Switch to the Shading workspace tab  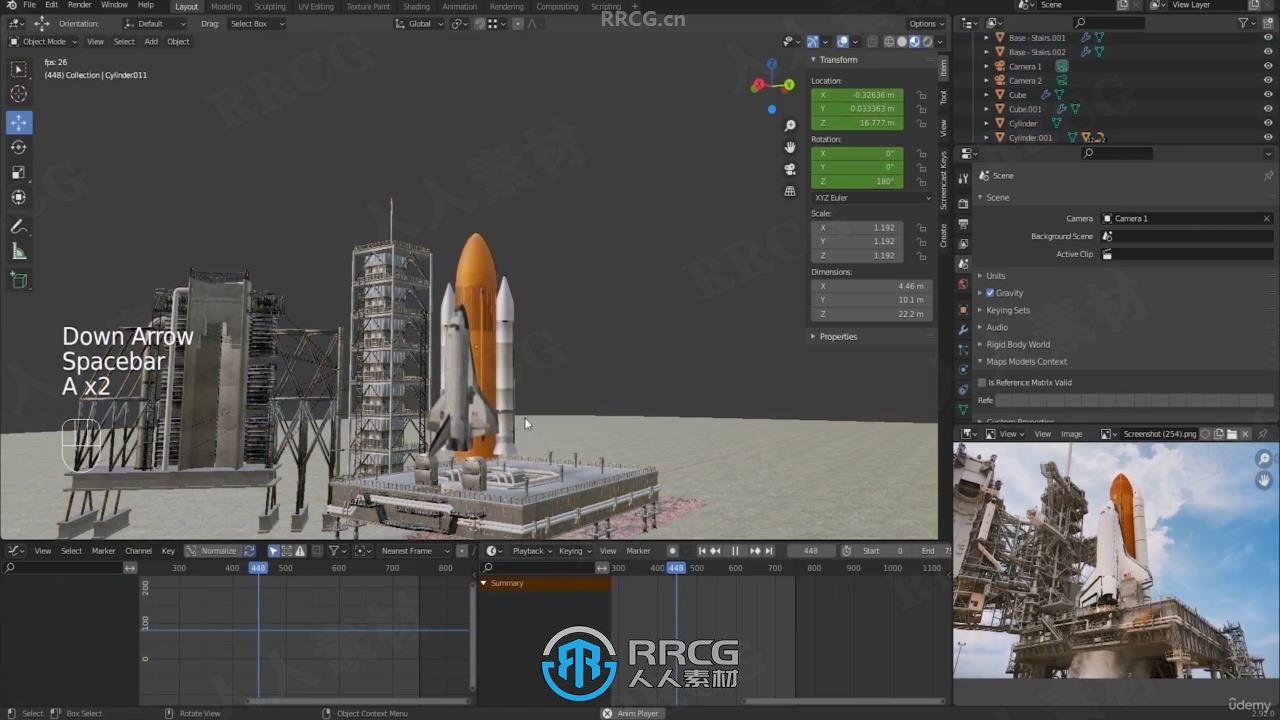(x=416, y=6)
